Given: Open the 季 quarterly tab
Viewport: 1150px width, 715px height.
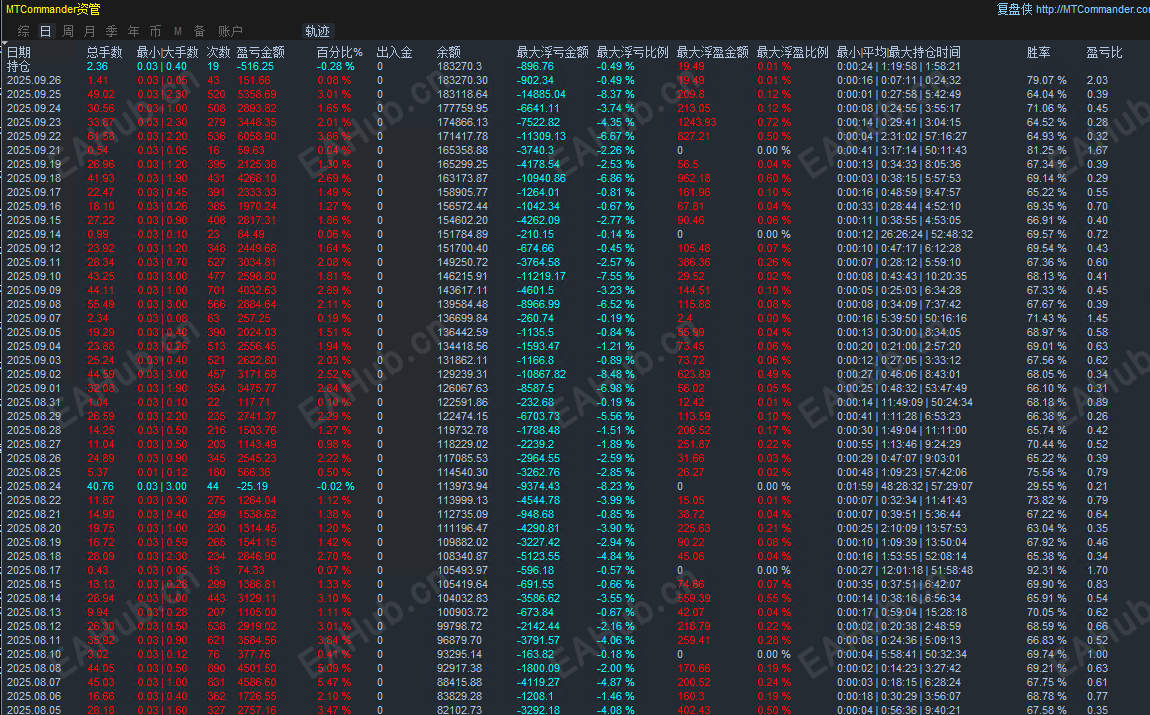Looking at the screenshot, I should [x=111, y=32].
